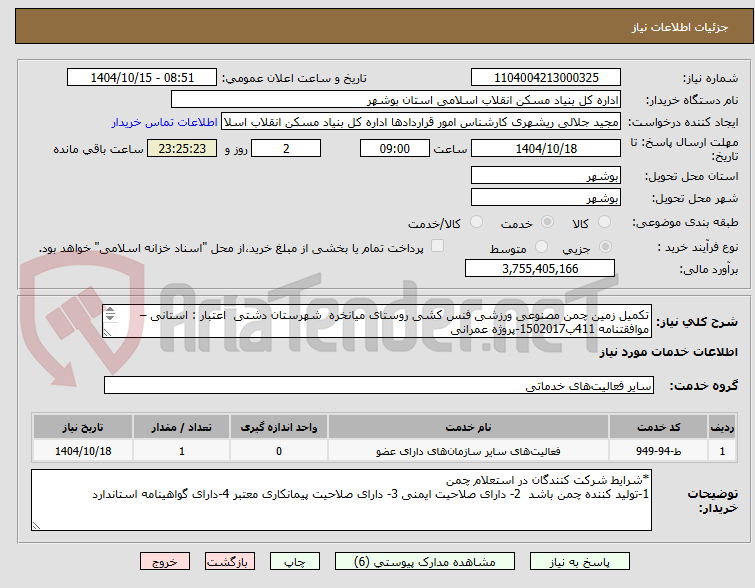Click the تعداد / مقدار column header
The height and width of the screenshot is (588, 755).
tap(182, 427)
